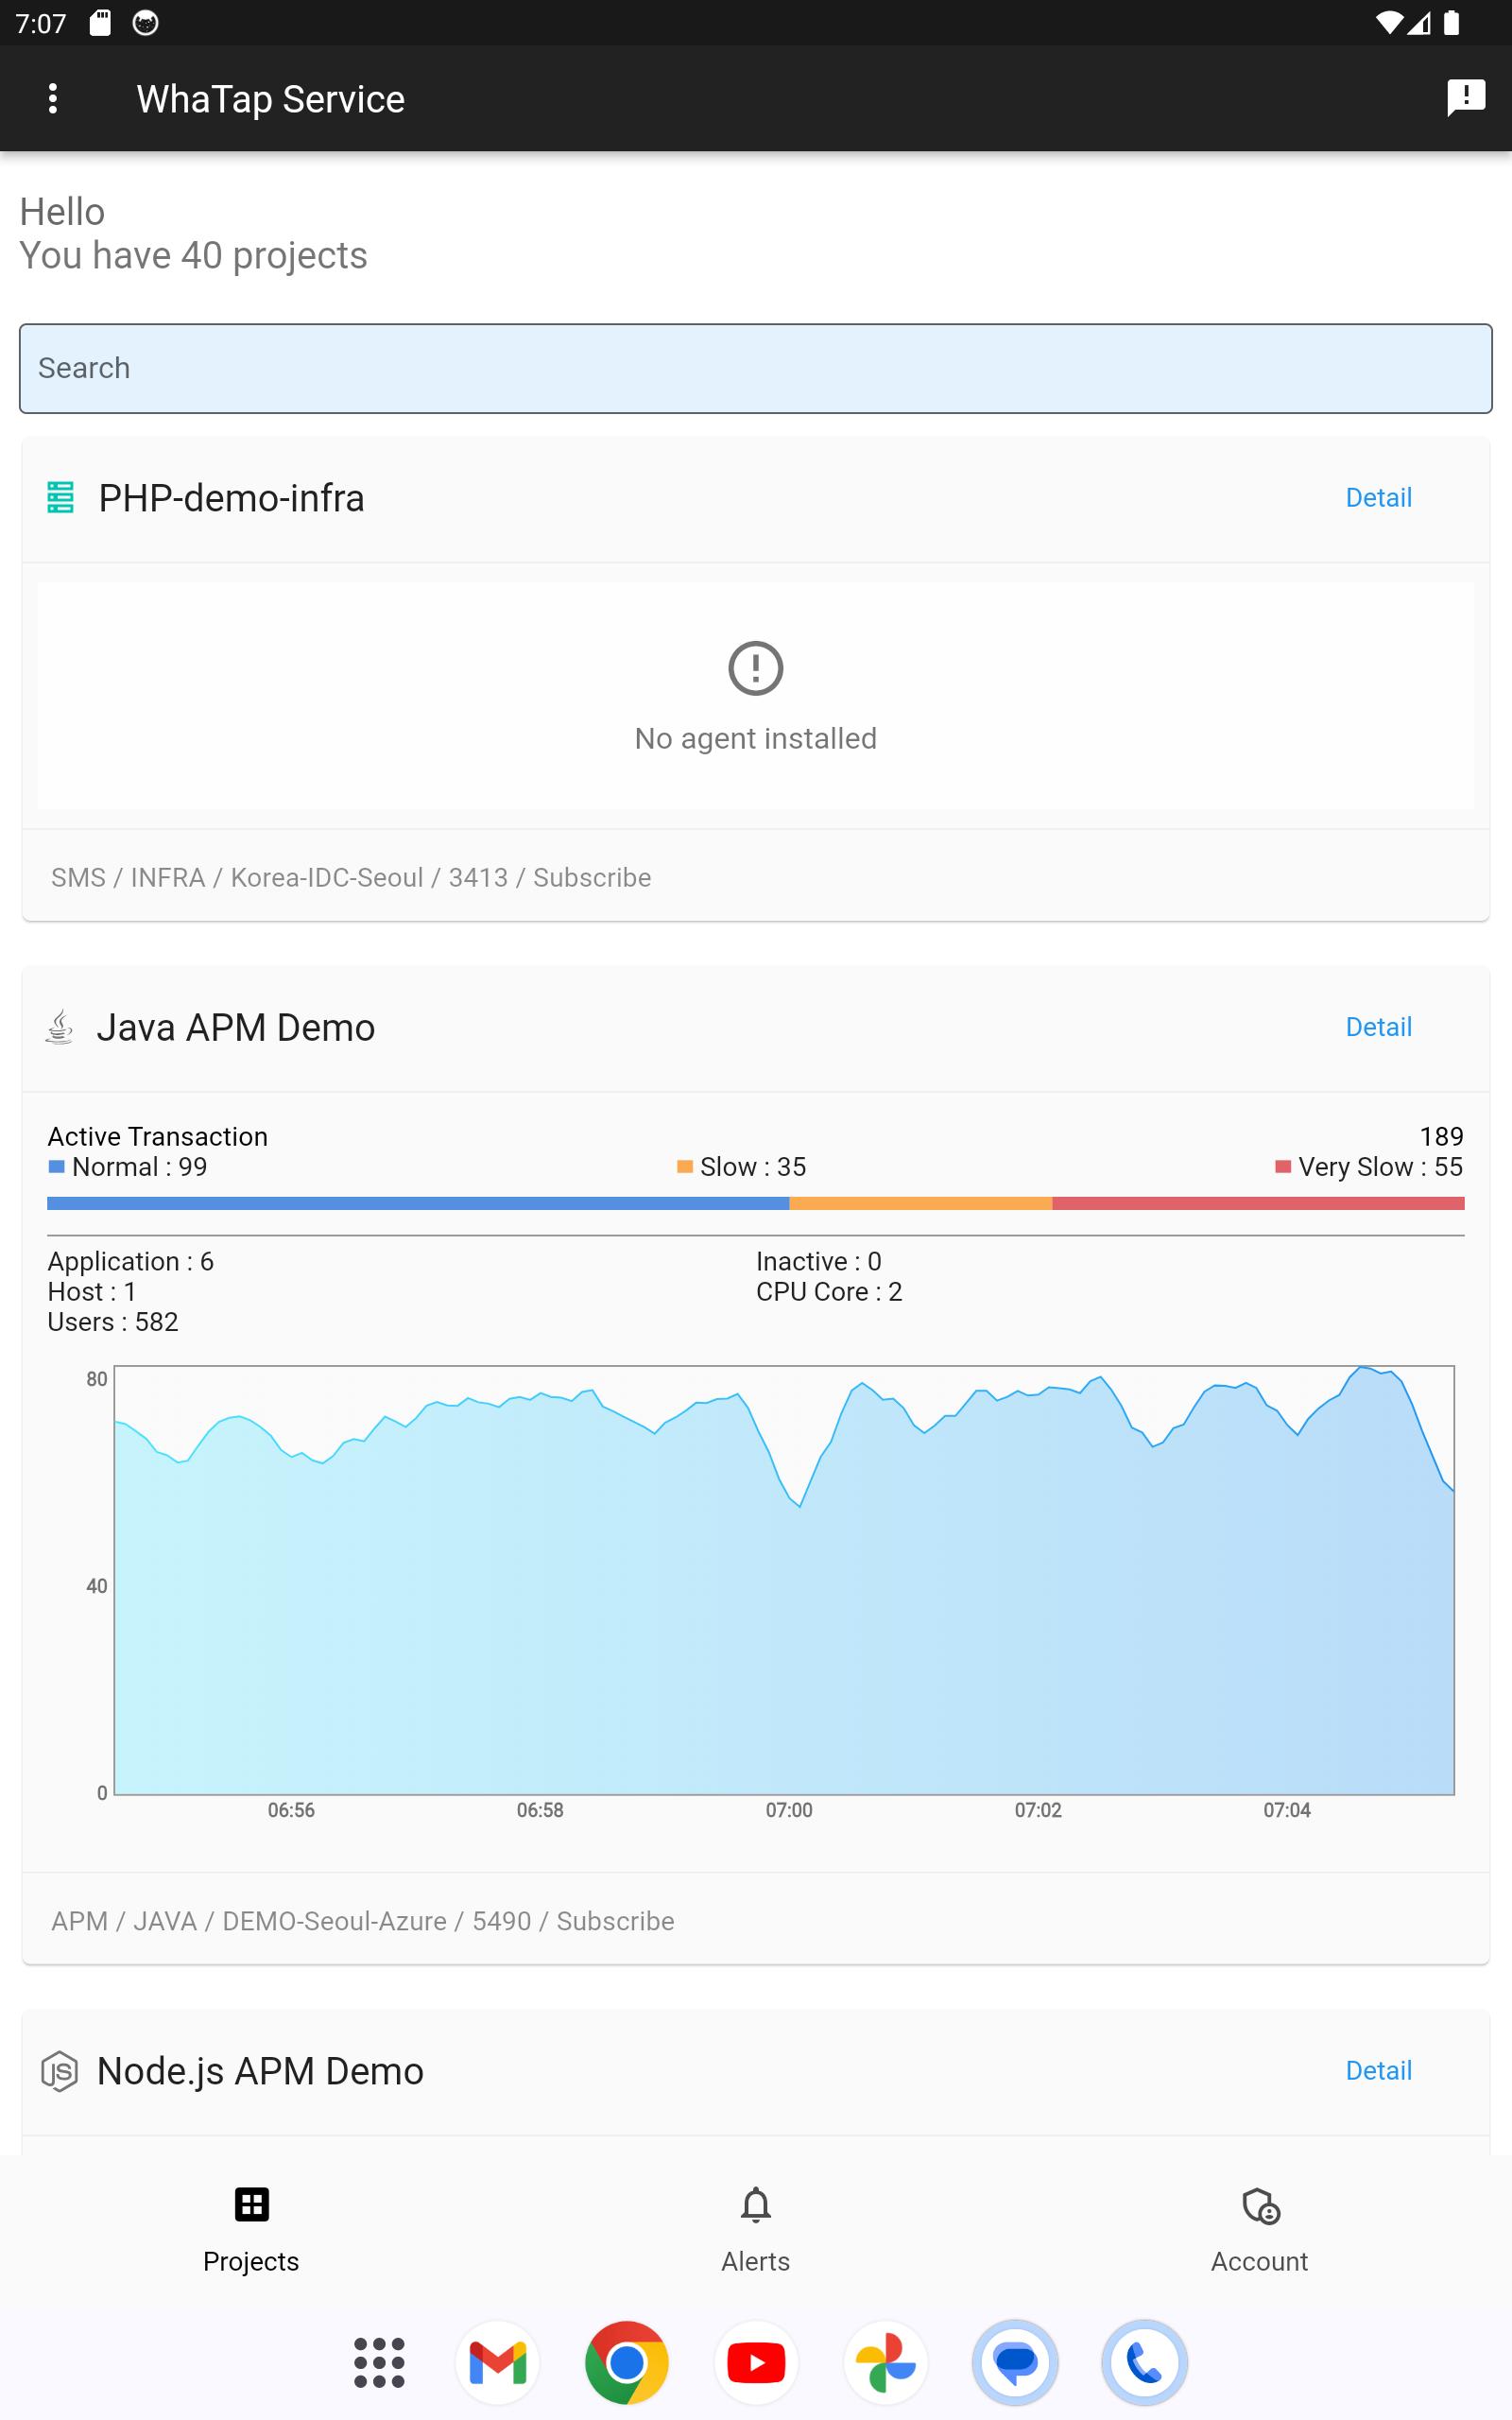Switch to the Alerts tab label

pos(755,2261)
